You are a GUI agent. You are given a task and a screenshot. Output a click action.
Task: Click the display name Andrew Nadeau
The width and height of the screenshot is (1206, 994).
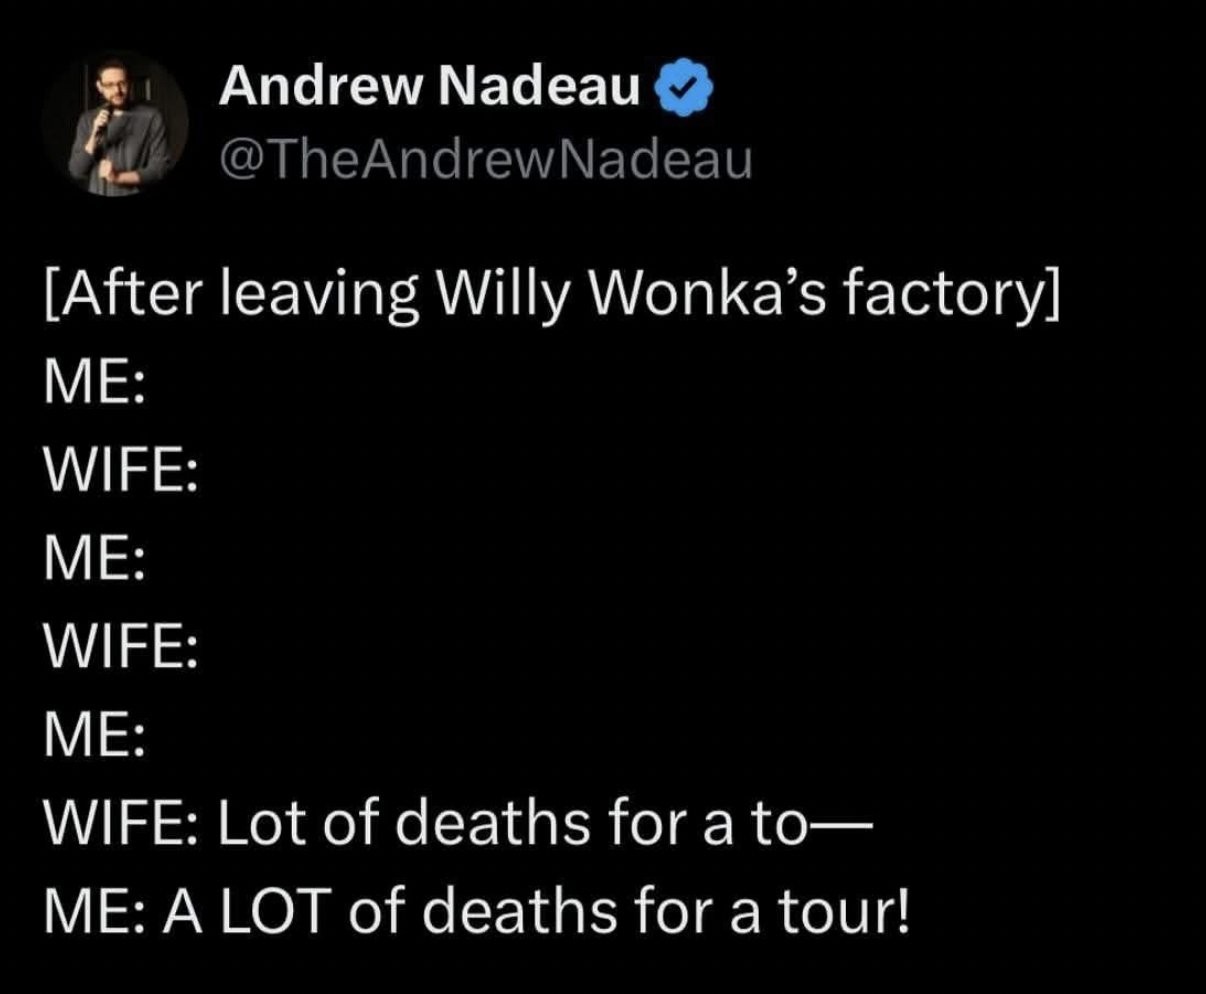[x=429, y=88]
